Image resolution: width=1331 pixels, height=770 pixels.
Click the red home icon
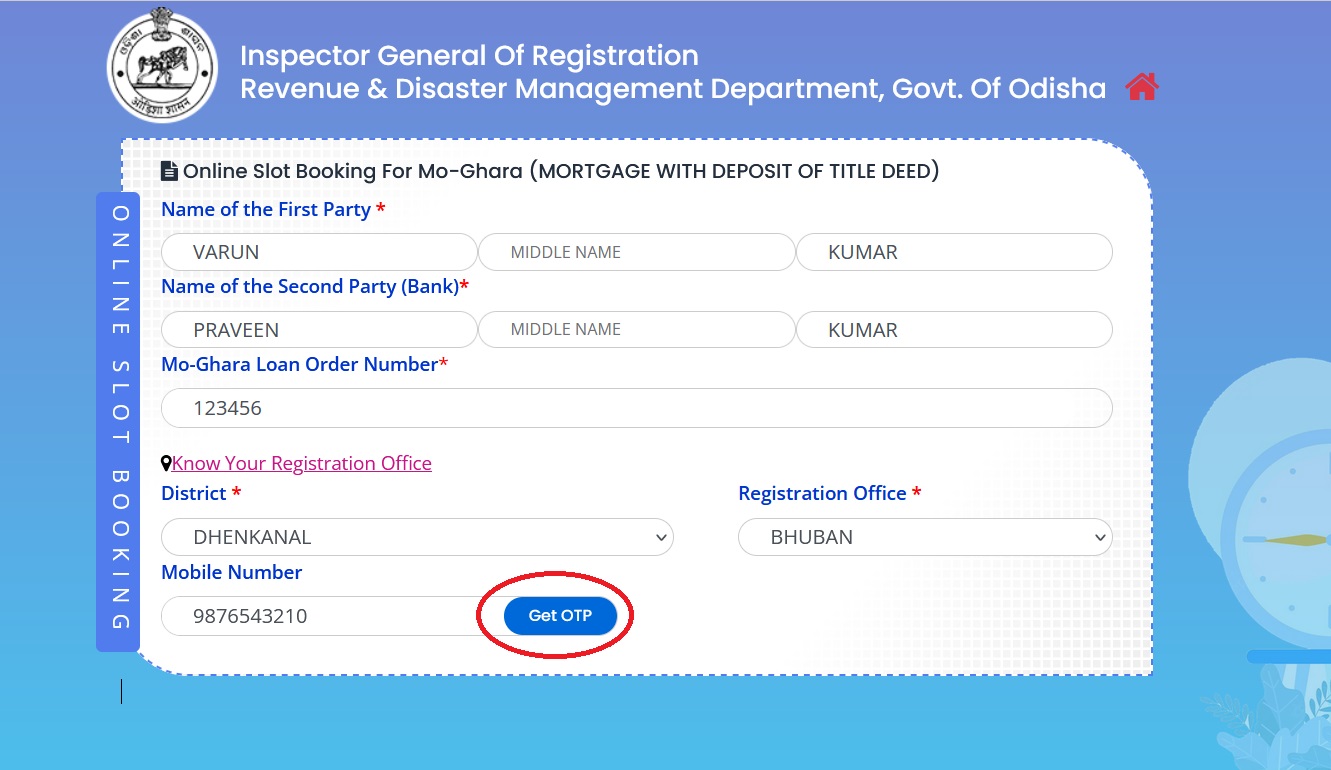1141,88
